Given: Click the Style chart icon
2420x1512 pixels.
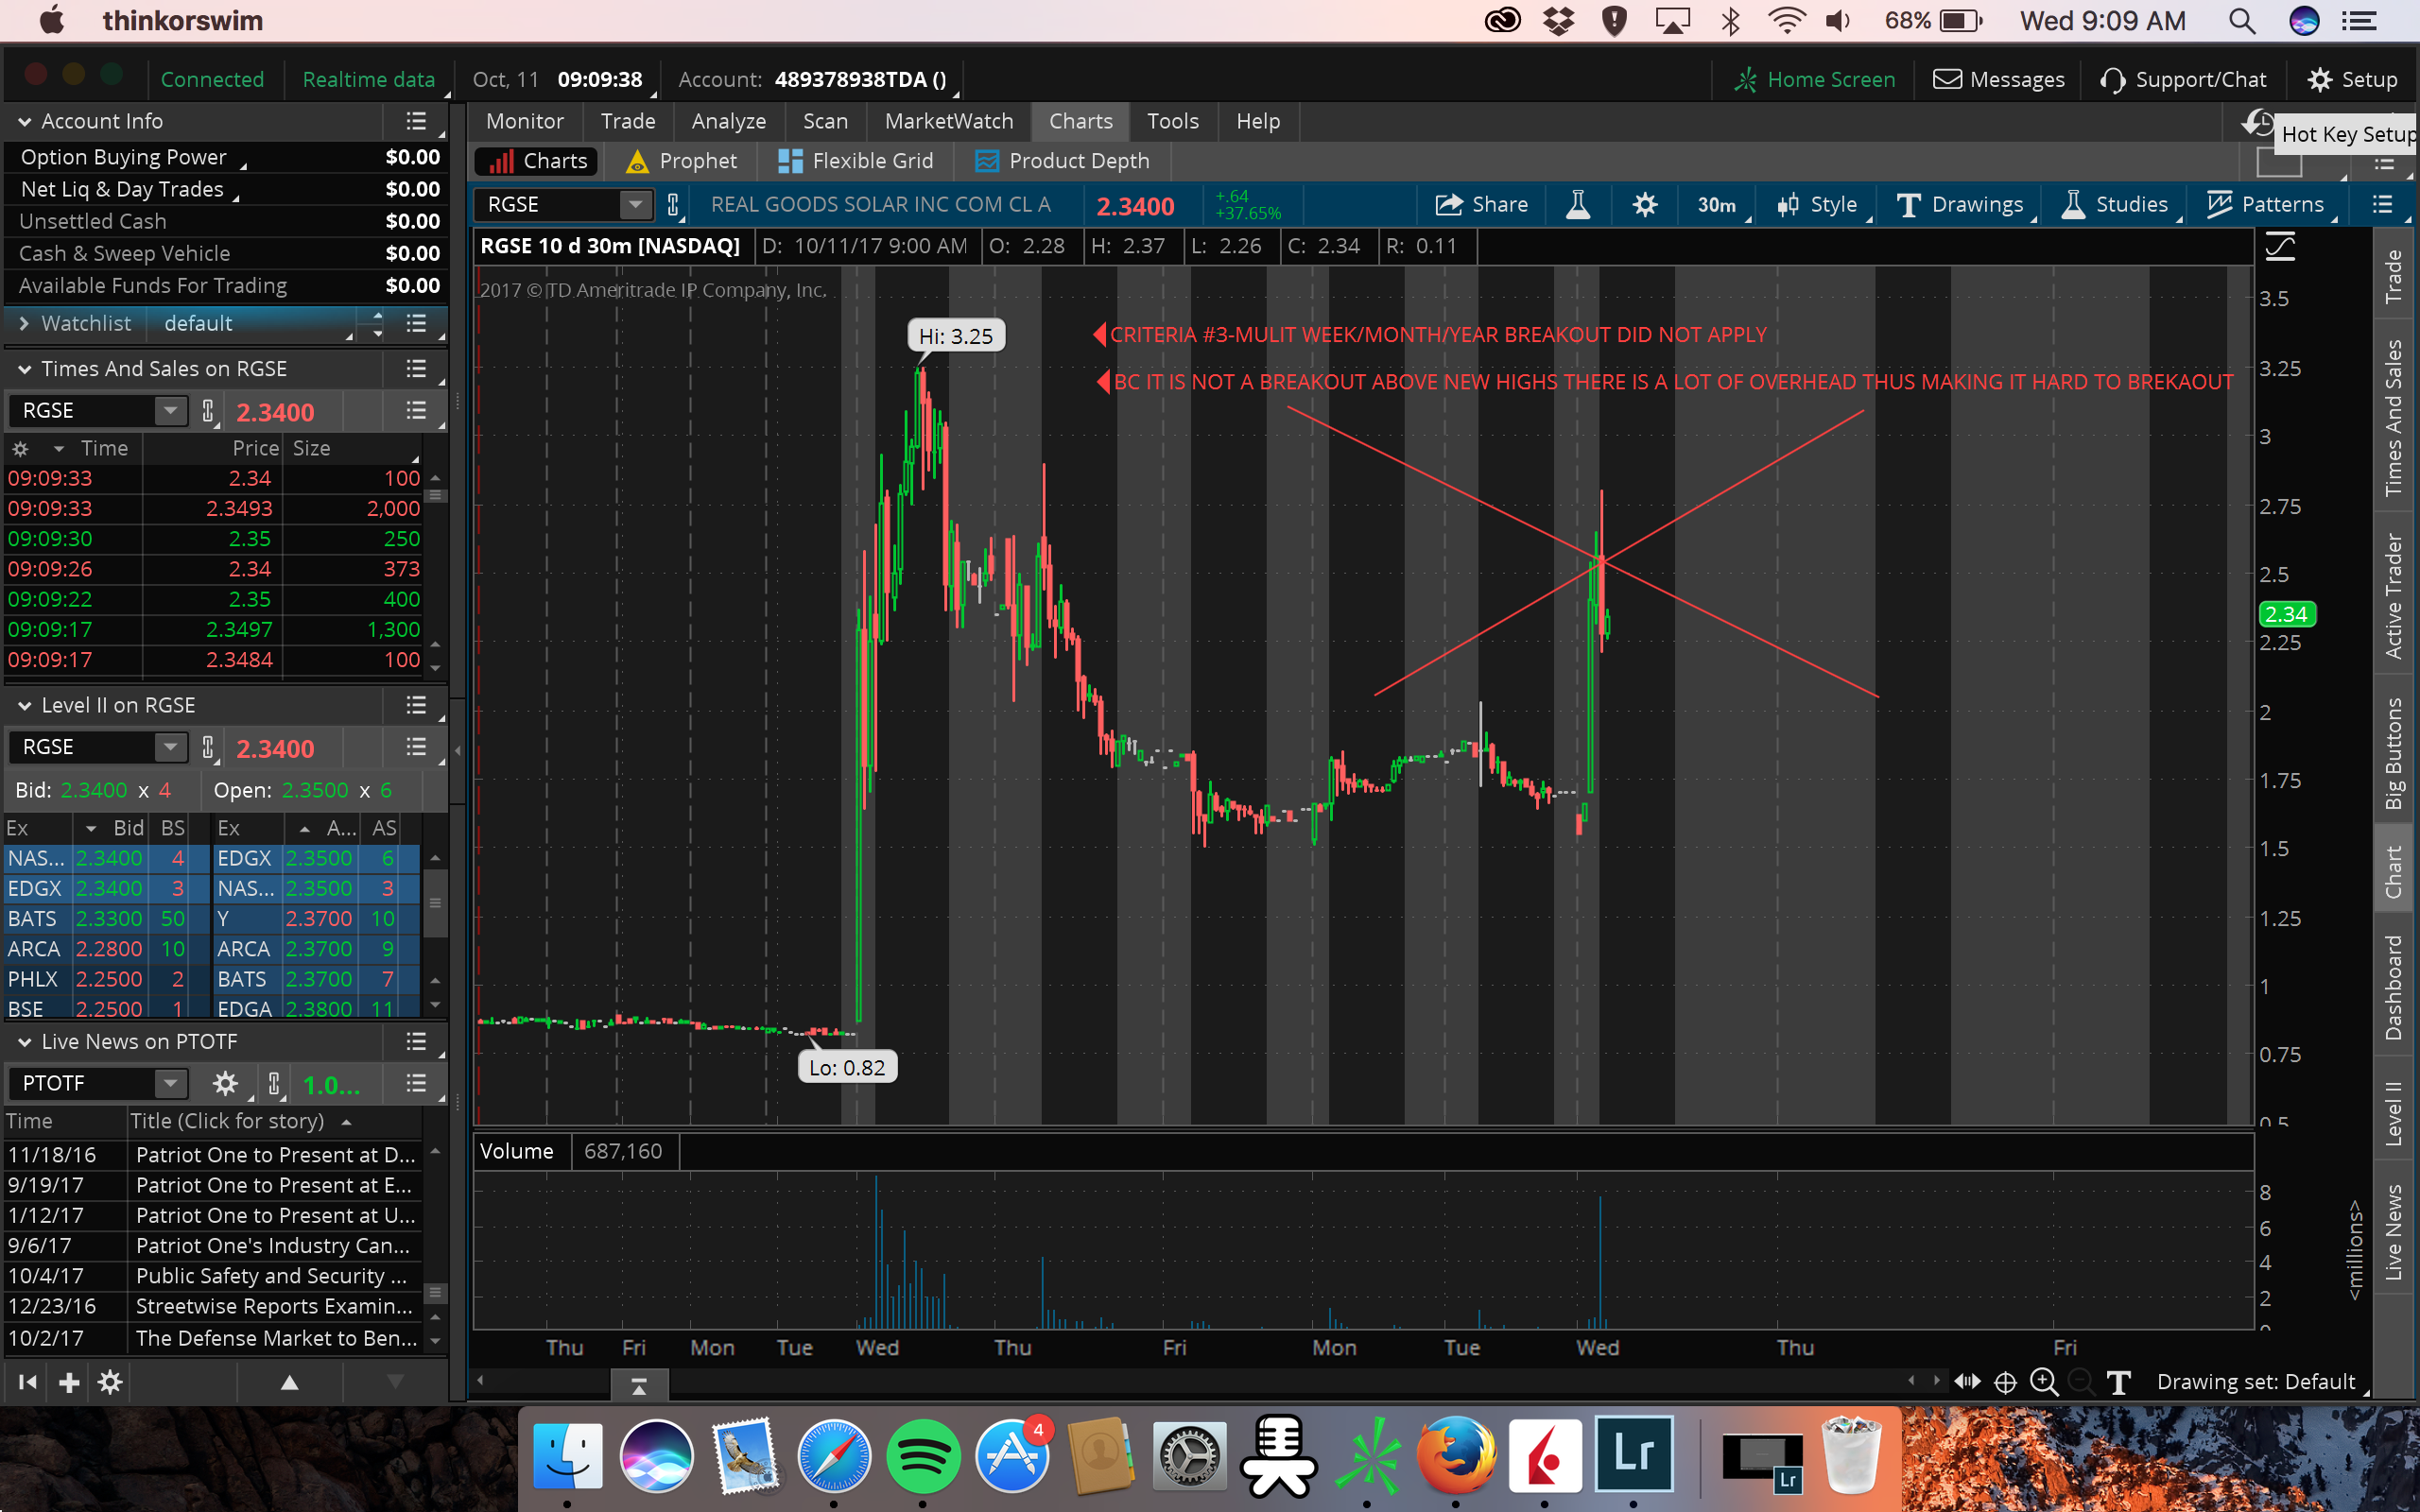Looking at the screenshot, I should (1816, 205).
